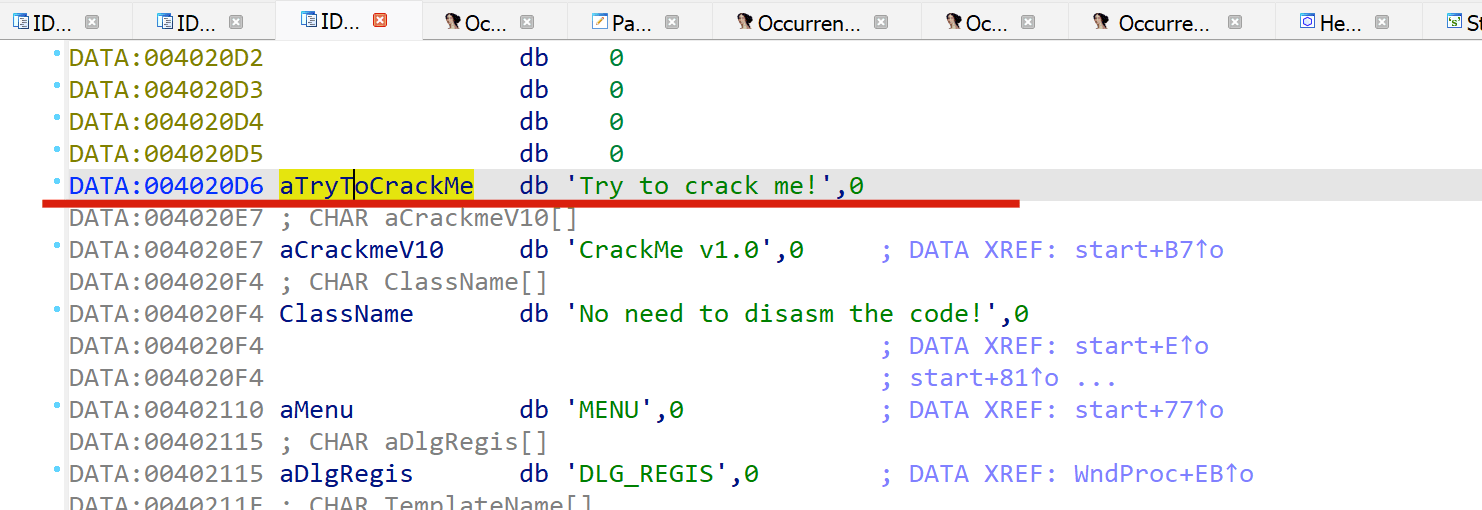Close the 'Pa...' tab
Image resolution: width=1482 pixels, height=510 pixels.
(672, 22)
